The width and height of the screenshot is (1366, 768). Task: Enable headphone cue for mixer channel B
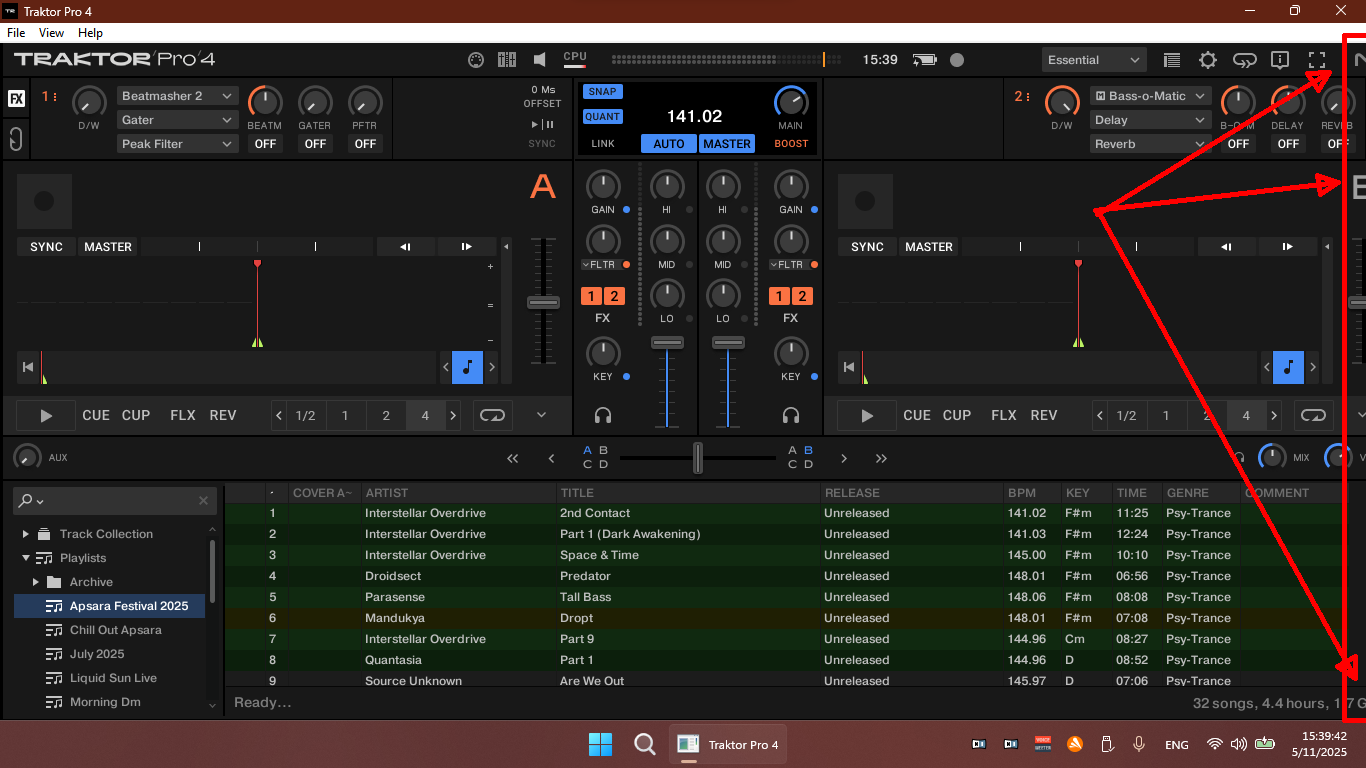tap(791, 415)
